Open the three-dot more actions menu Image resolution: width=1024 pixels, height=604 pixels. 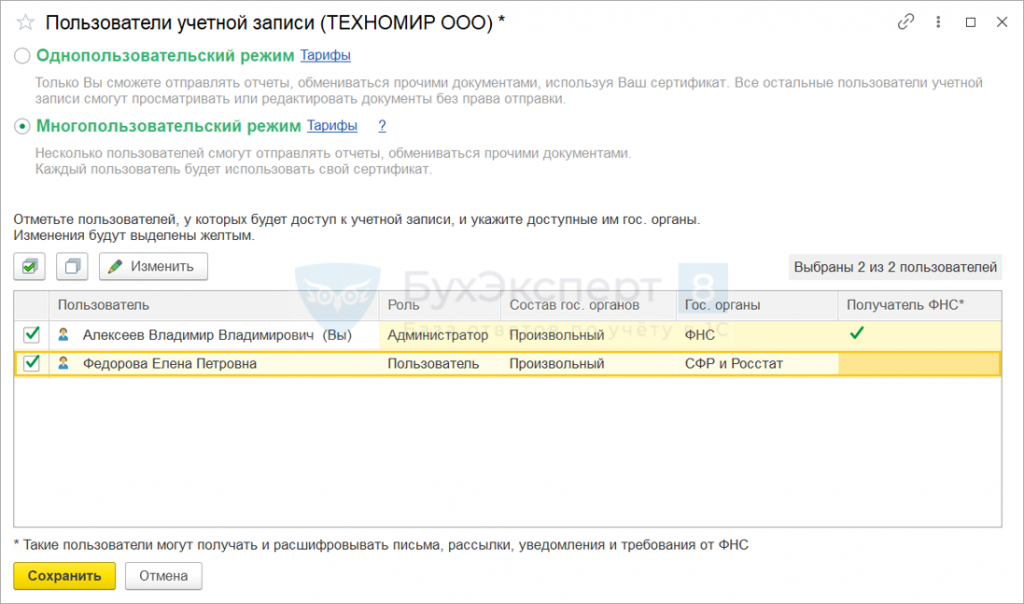click(938, 22)
